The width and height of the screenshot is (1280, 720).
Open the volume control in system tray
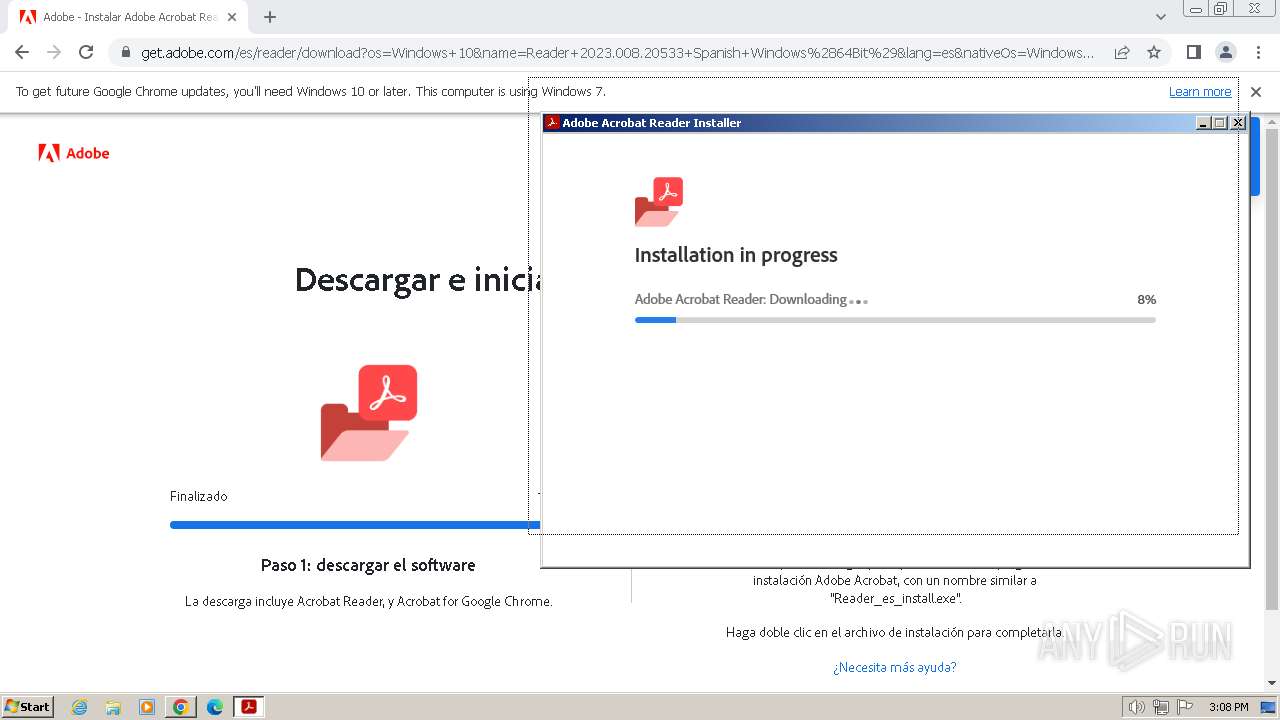pos(1136,707)
